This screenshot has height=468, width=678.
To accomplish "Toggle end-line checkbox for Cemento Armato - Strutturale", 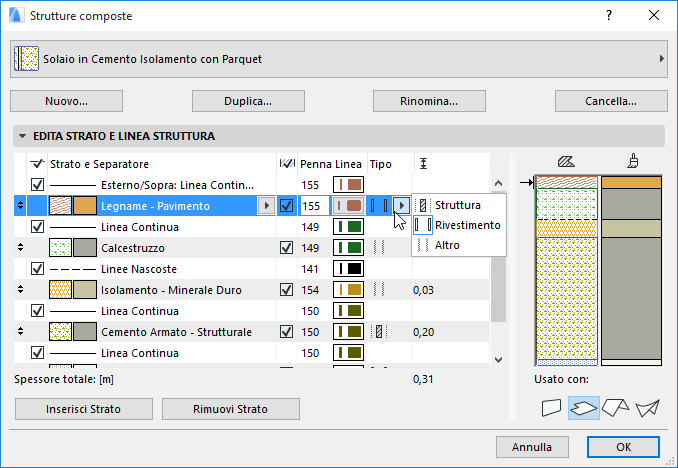I will (286, 331).
